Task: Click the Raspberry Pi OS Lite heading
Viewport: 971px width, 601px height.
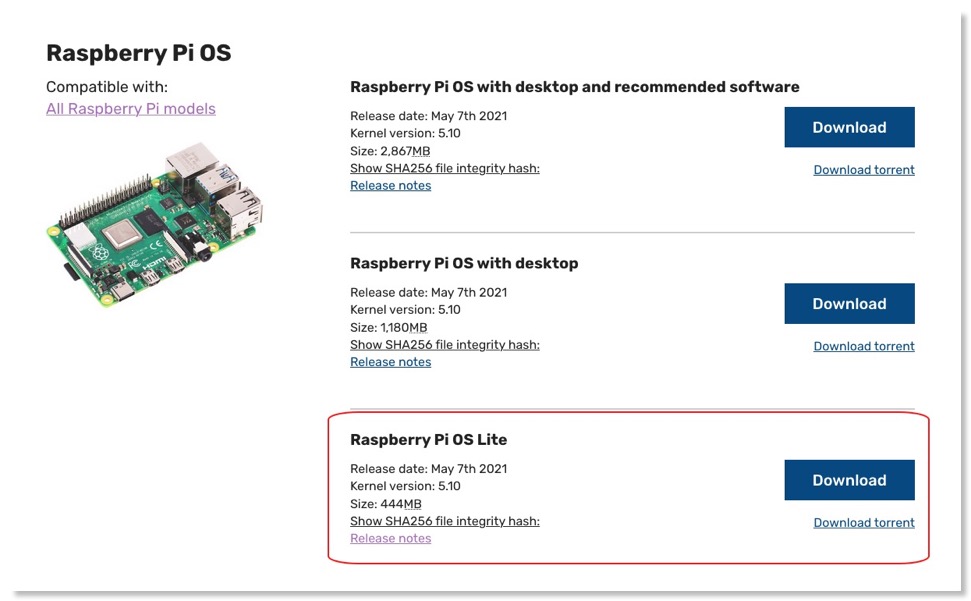Action: 429,440
